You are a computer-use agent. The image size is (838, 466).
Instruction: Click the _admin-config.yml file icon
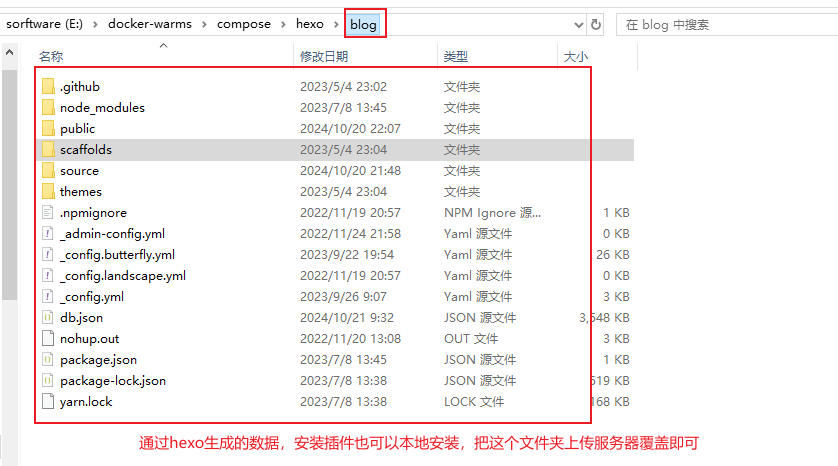click(48, 234)
